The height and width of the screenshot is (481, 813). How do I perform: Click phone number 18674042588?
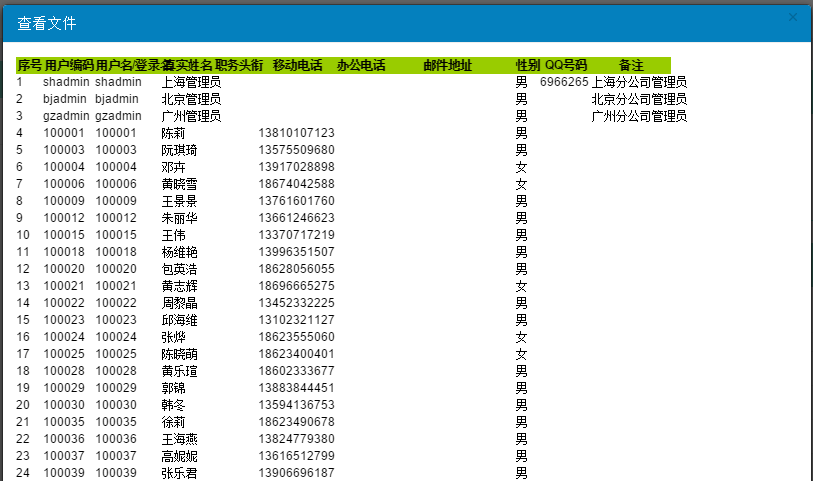pyautogui.click(x=297, y=184)
